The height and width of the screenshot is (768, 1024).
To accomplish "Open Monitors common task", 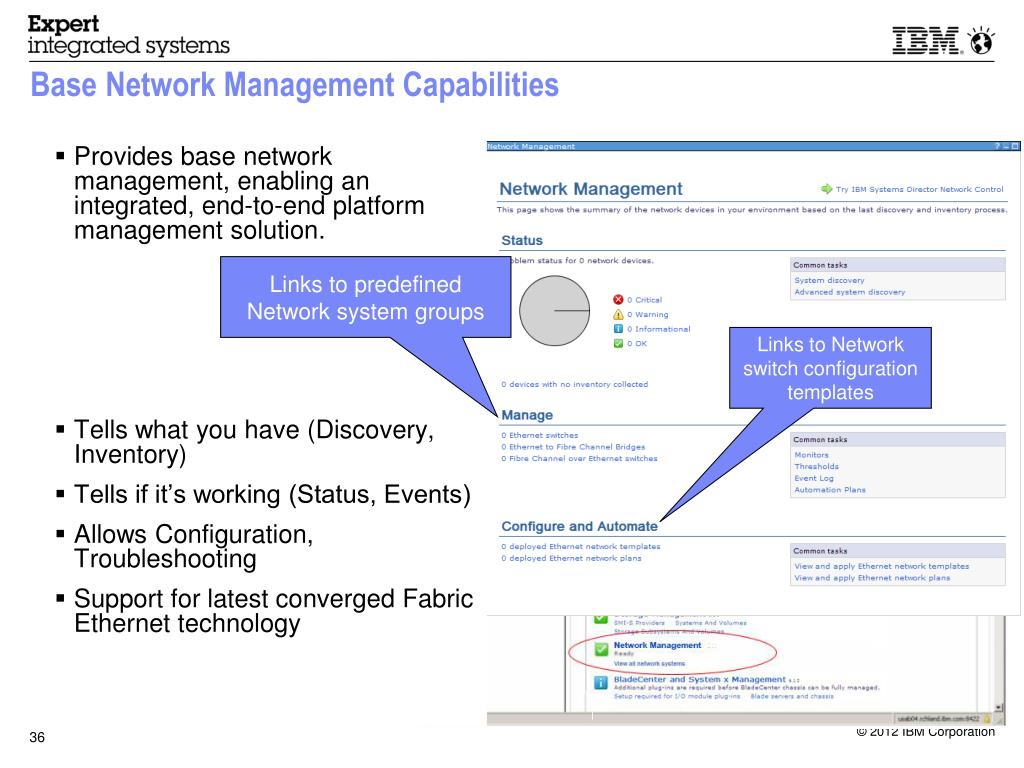I will pyautogui.click(x=811, y=455).
